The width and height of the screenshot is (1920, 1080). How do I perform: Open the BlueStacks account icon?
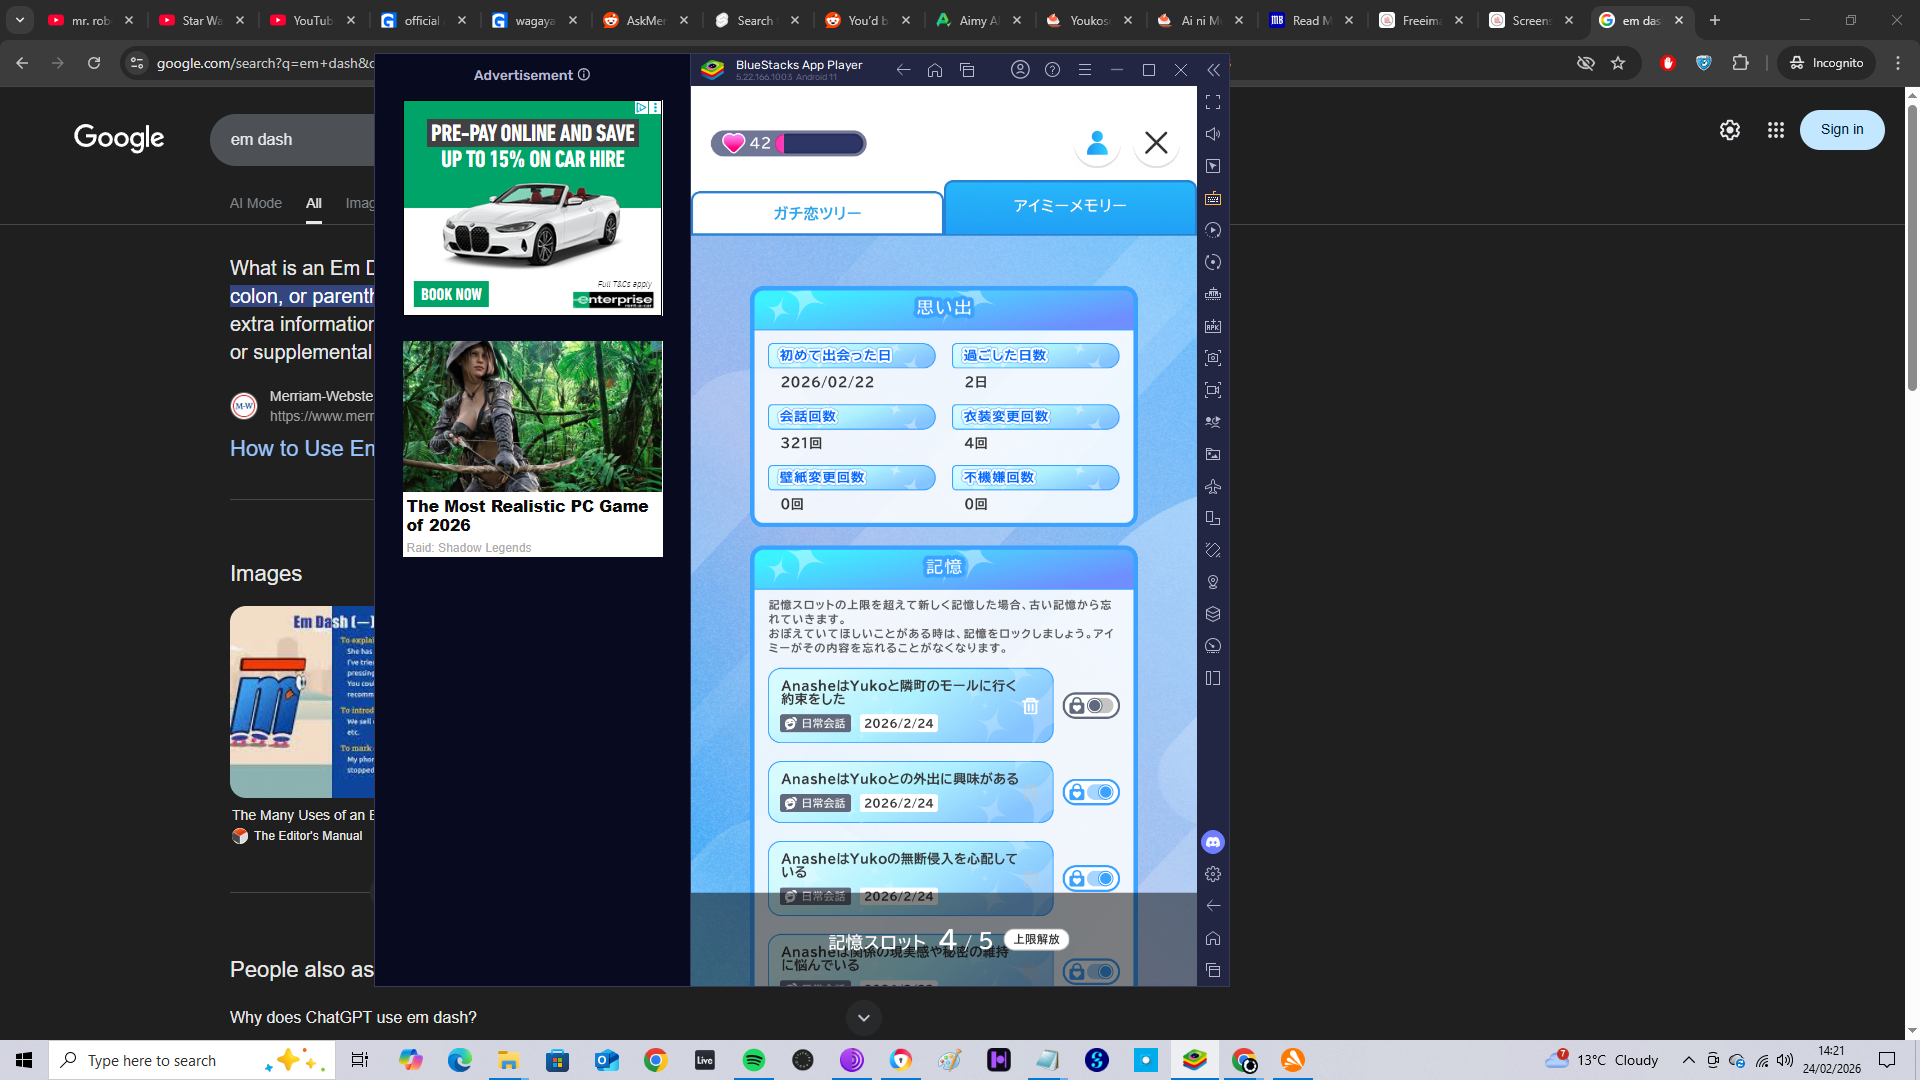coord(1020,70)
